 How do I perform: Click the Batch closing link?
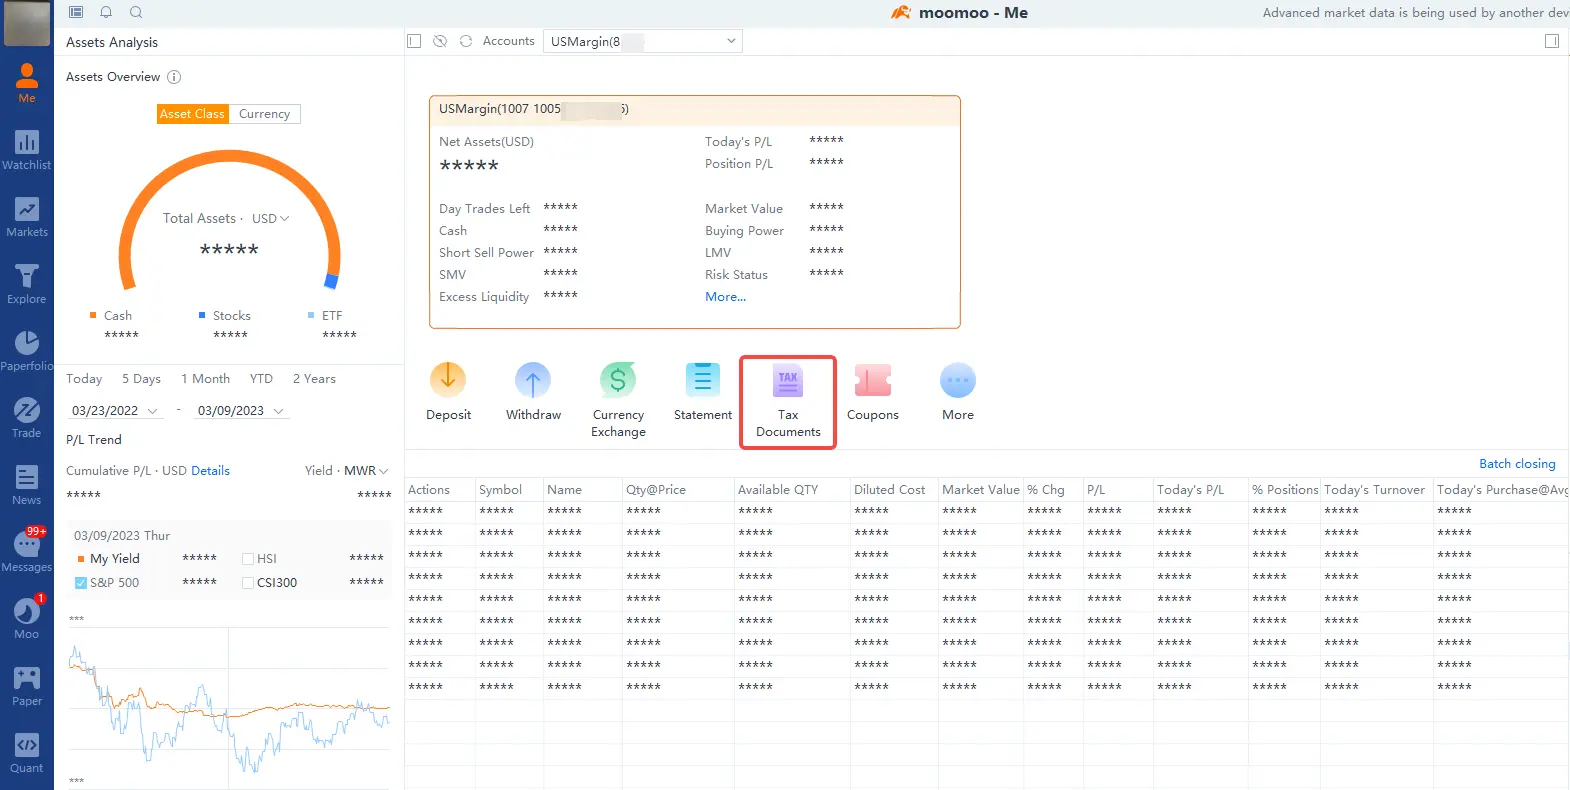click(1517, 464)
